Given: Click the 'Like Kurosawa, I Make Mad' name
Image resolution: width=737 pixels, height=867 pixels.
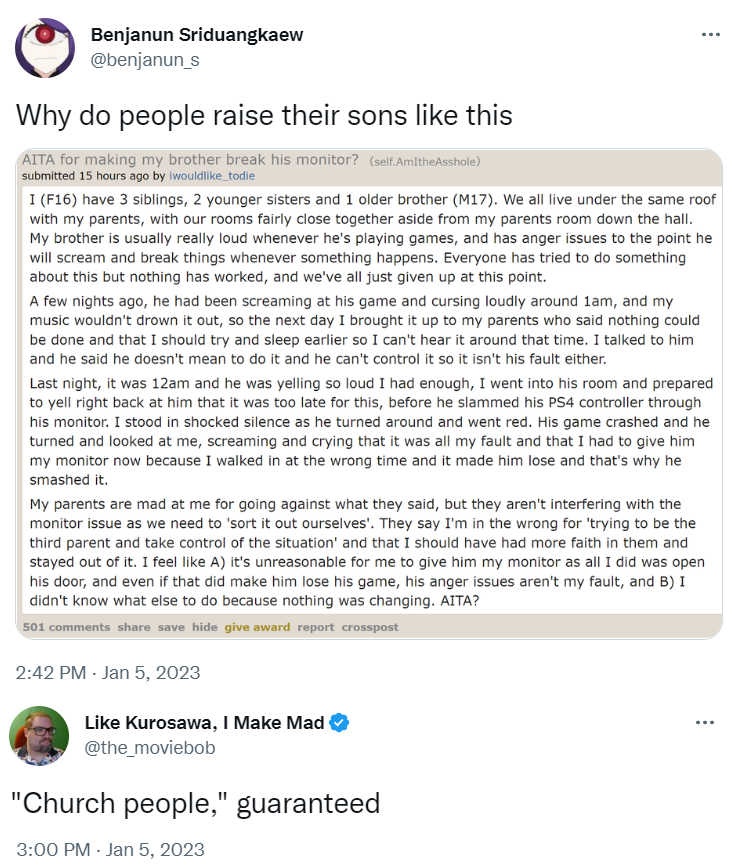Looking at the screenshot, I should (204, 723).
